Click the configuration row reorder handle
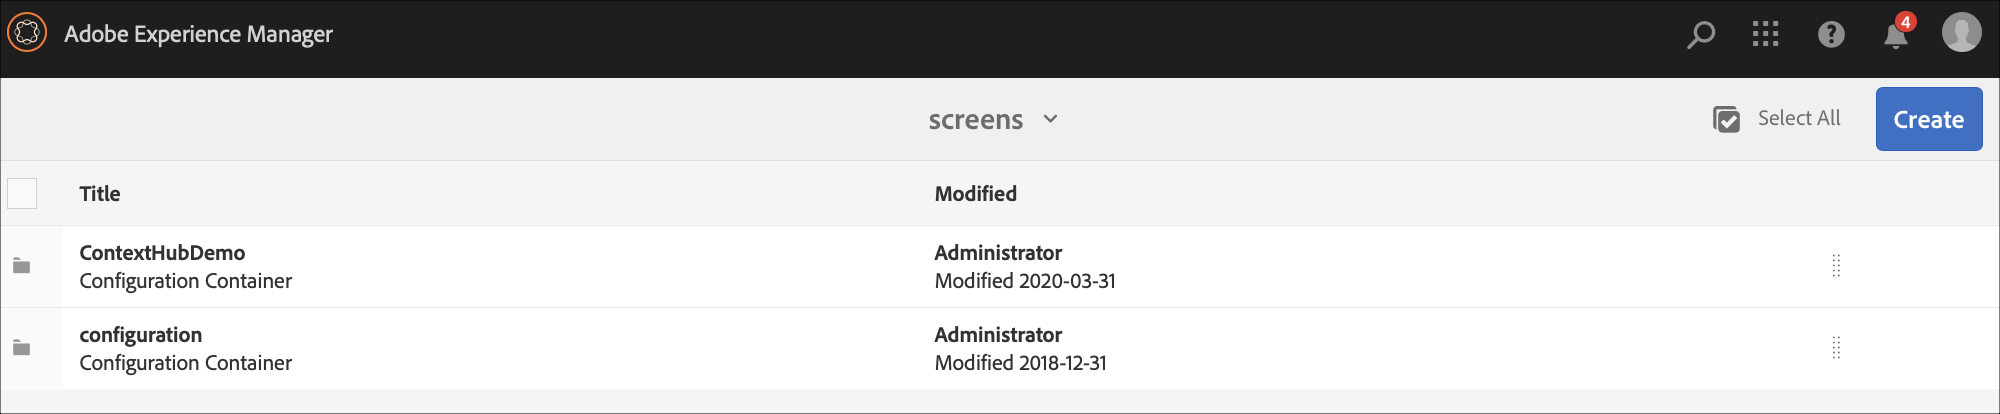This screenshot has height=414, width=2000. pos(1836,348)
